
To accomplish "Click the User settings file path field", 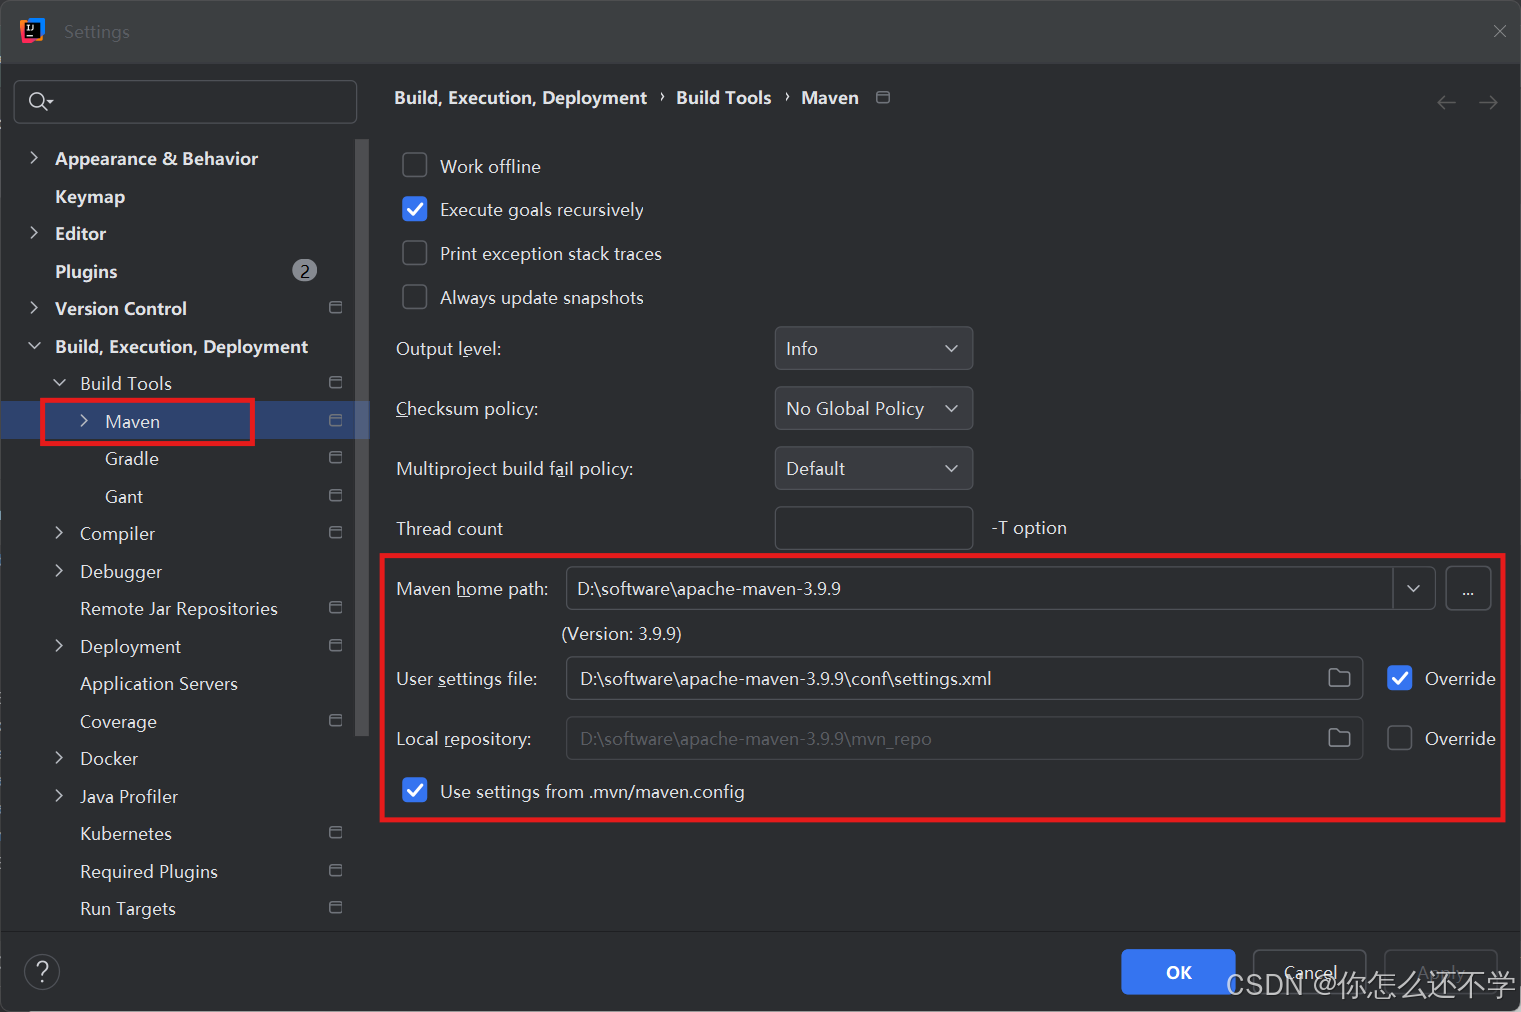I will 964,678.
